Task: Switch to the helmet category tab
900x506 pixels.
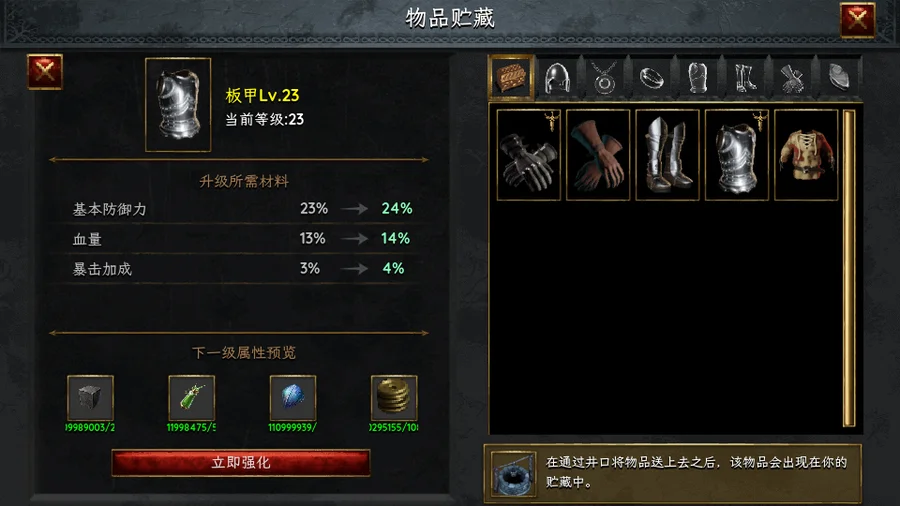Action: [x=557, y=77]
